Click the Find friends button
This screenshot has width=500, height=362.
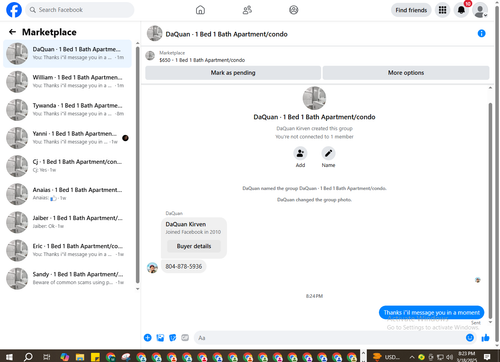tap(411, 10)
